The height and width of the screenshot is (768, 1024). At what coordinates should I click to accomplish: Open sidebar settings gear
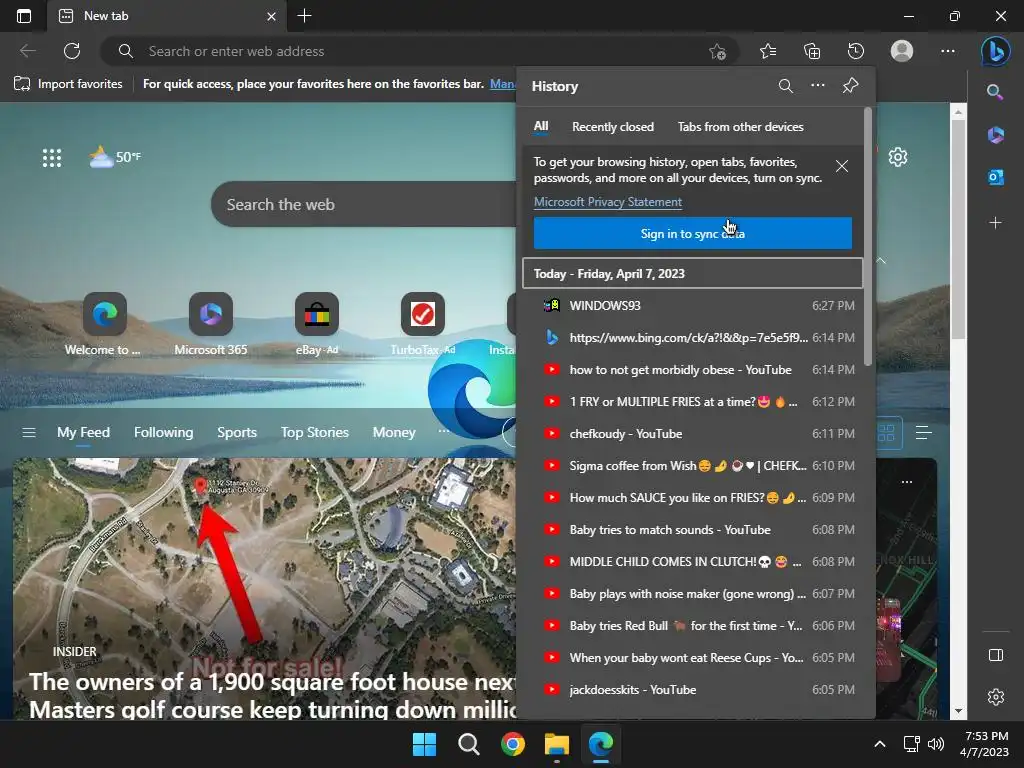[995, 697]
